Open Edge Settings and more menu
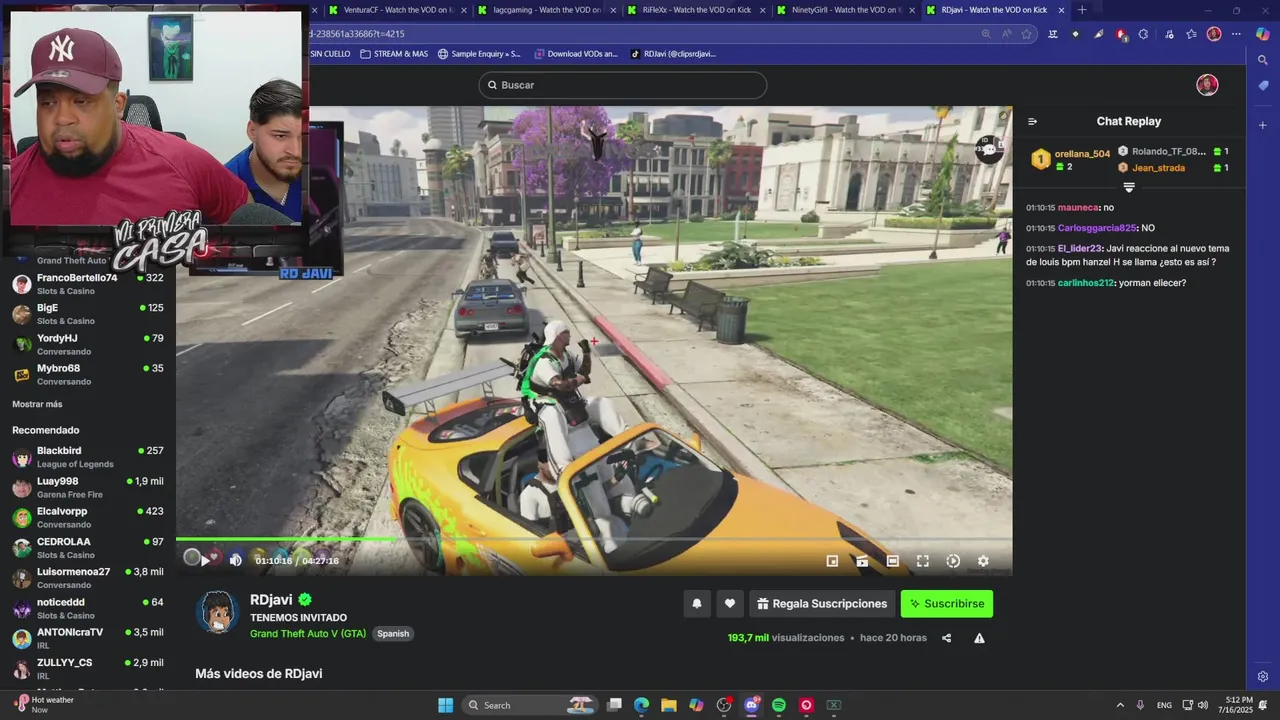The height and width of the screenshot is (720, 1280). pos(1236,34)
